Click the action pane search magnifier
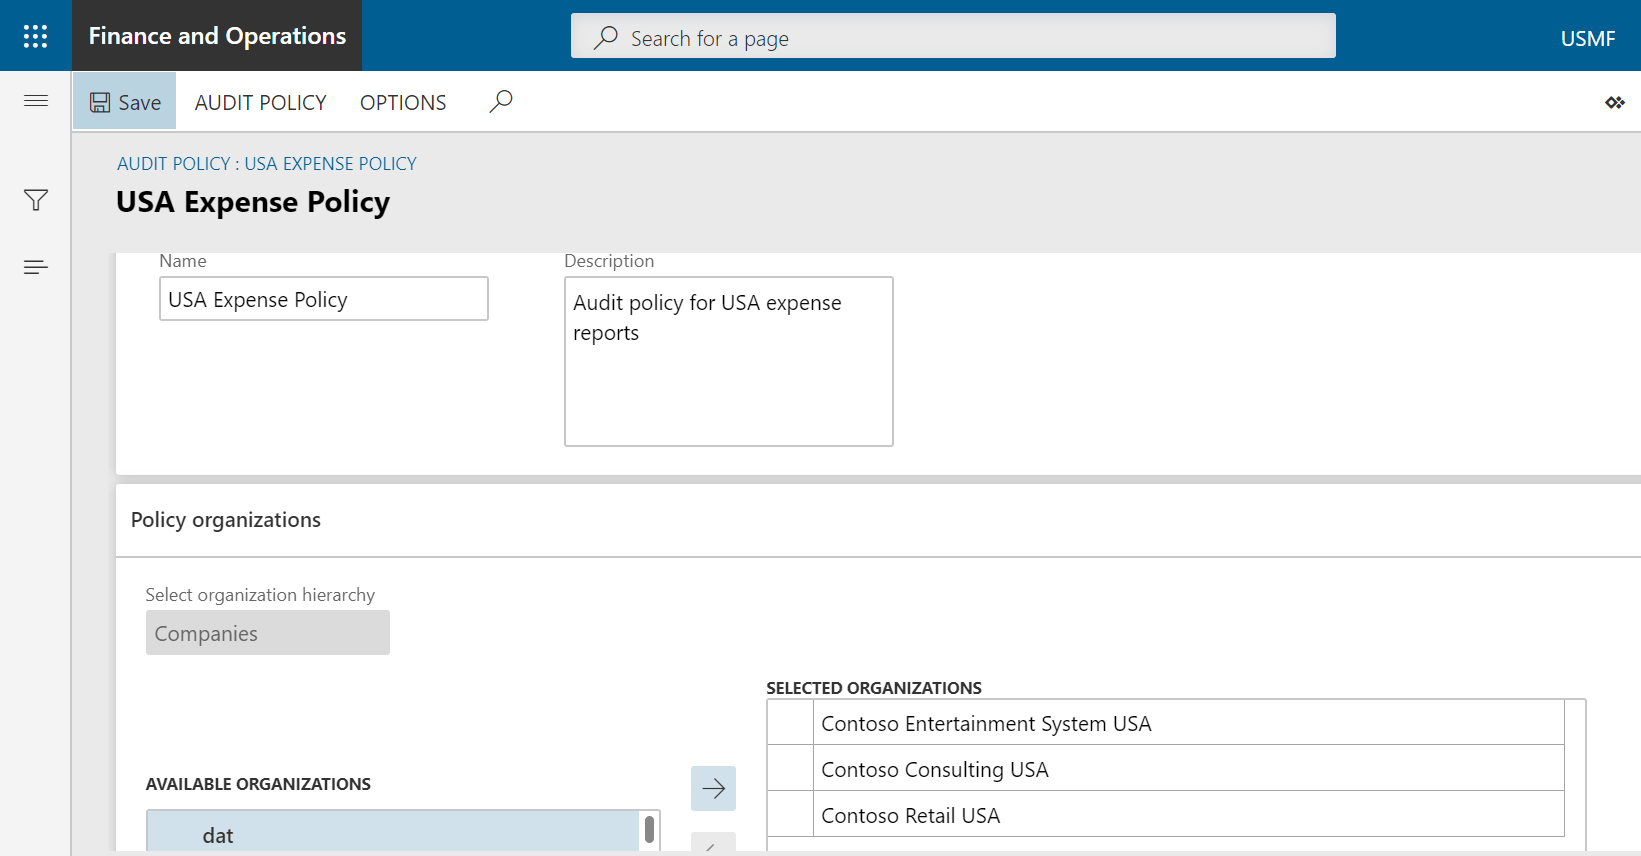1641x856 pixels. (501, 101)
